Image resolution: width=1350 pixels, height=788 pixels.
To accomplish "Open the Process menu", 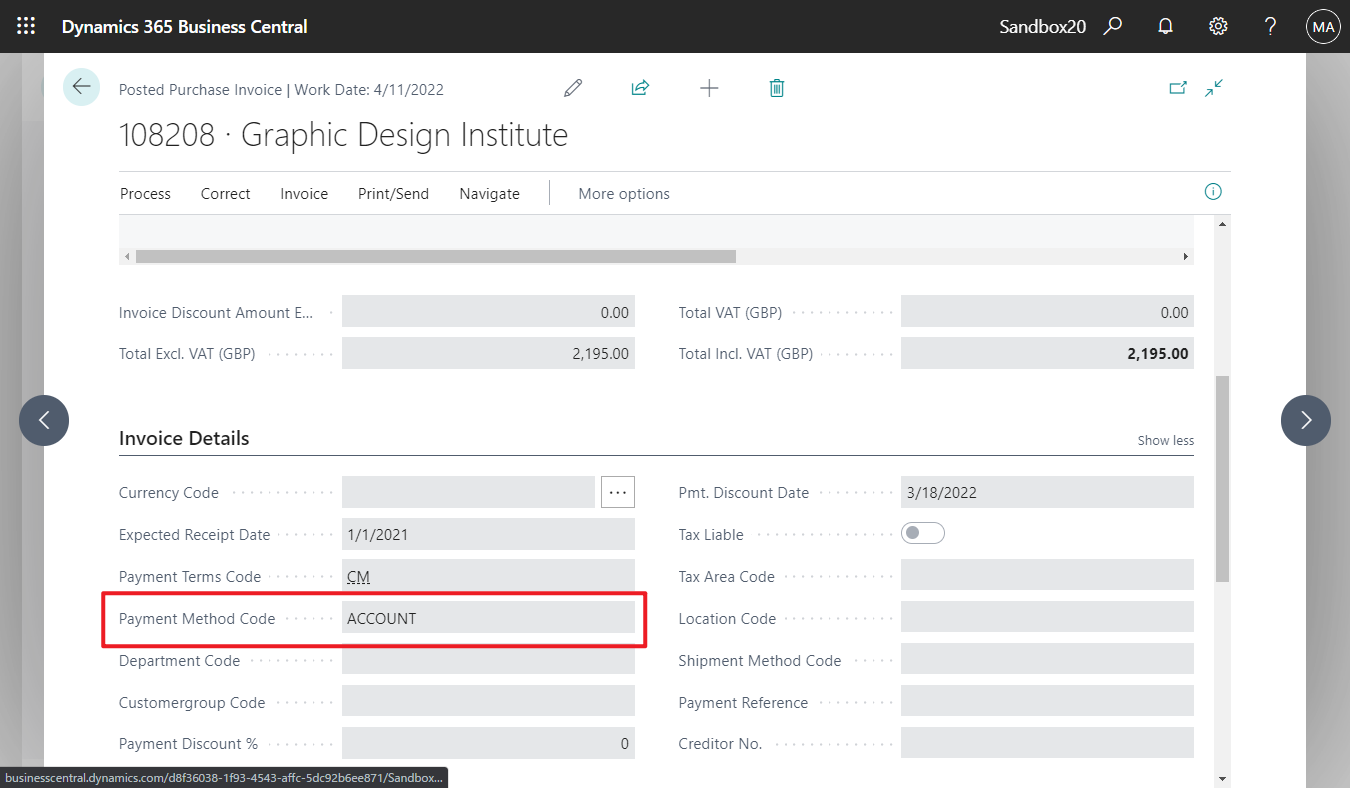I will click(x=144, y=193).
